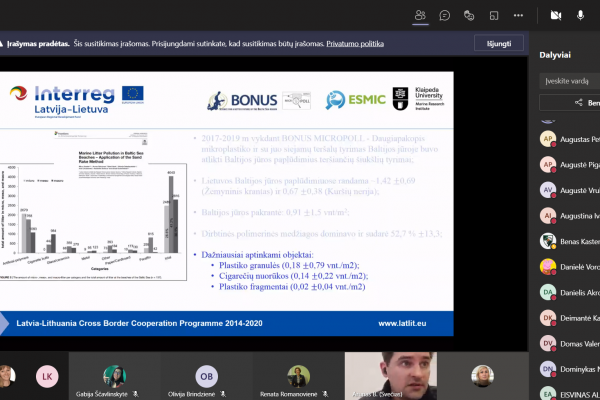Click the muted mic icon by Olivija
This screenshot has width=600, height=400.
pyautogui.click(x=223, y=394)
